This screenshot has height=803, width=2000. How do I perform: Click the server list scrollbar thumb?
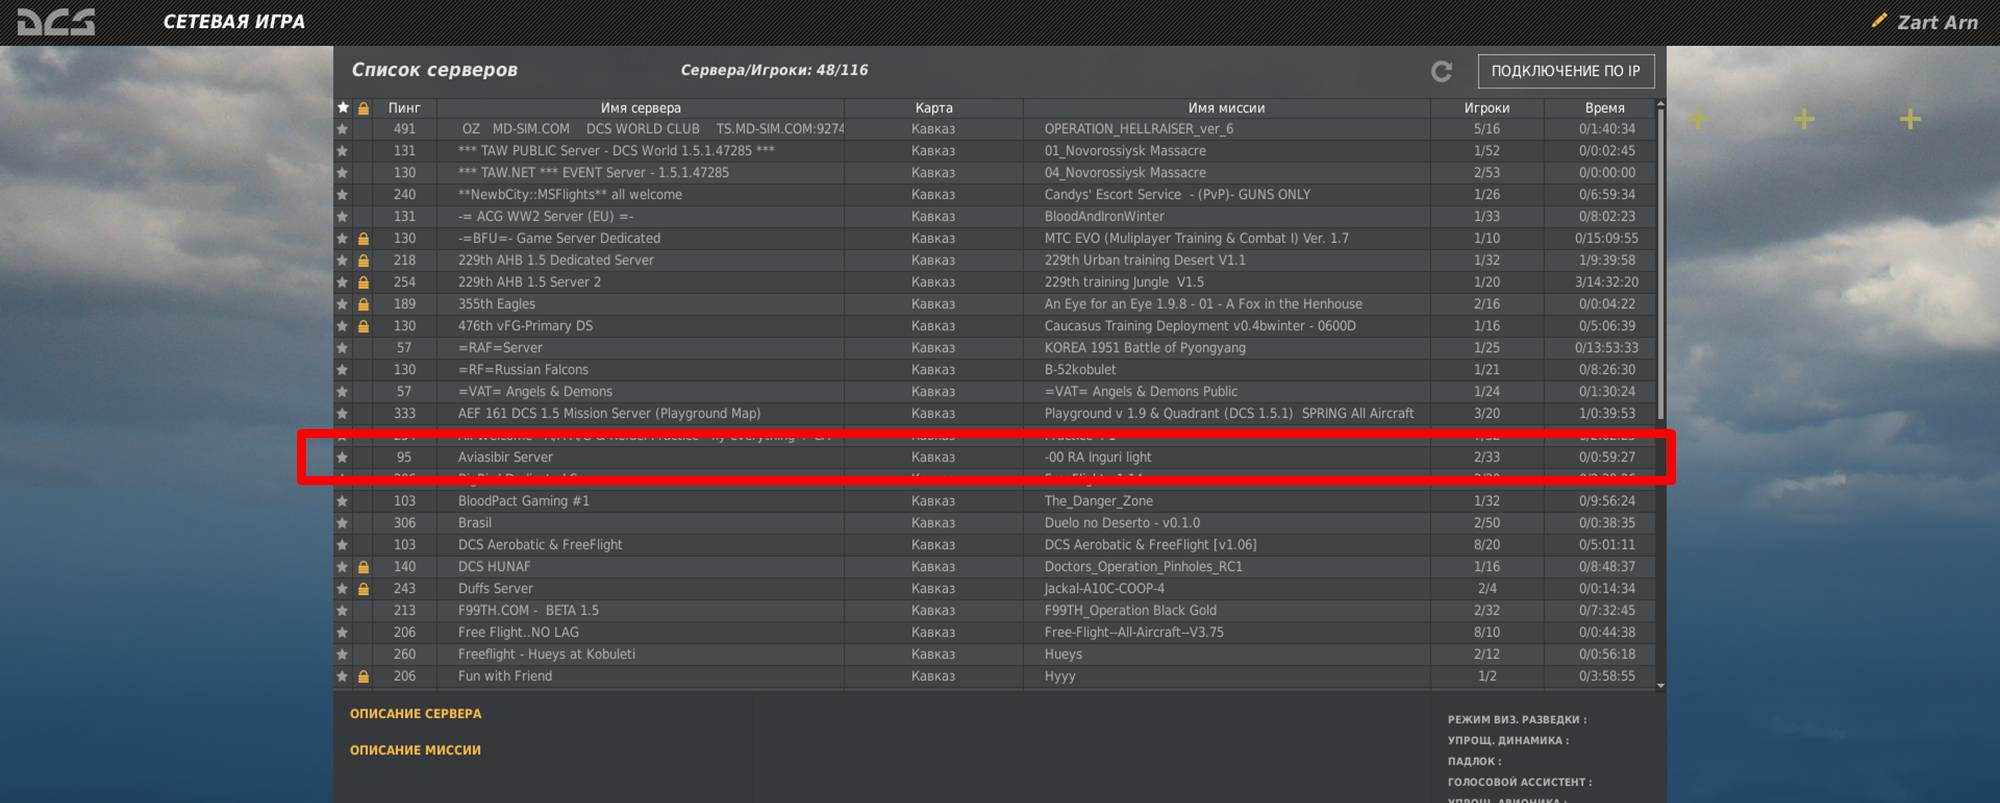point(1661,265)
